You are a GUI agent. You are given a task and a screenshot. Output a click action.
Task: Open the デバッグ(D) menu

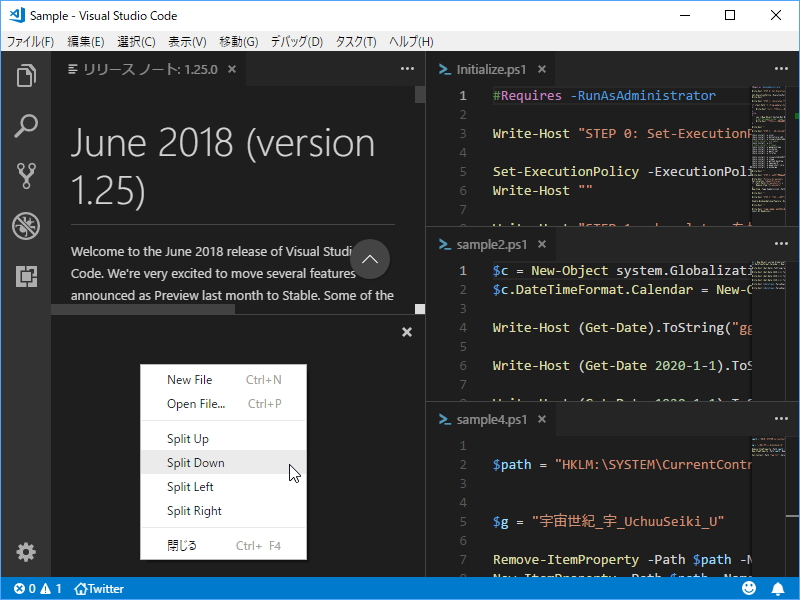pyautogui.click(x=296, y=41)
